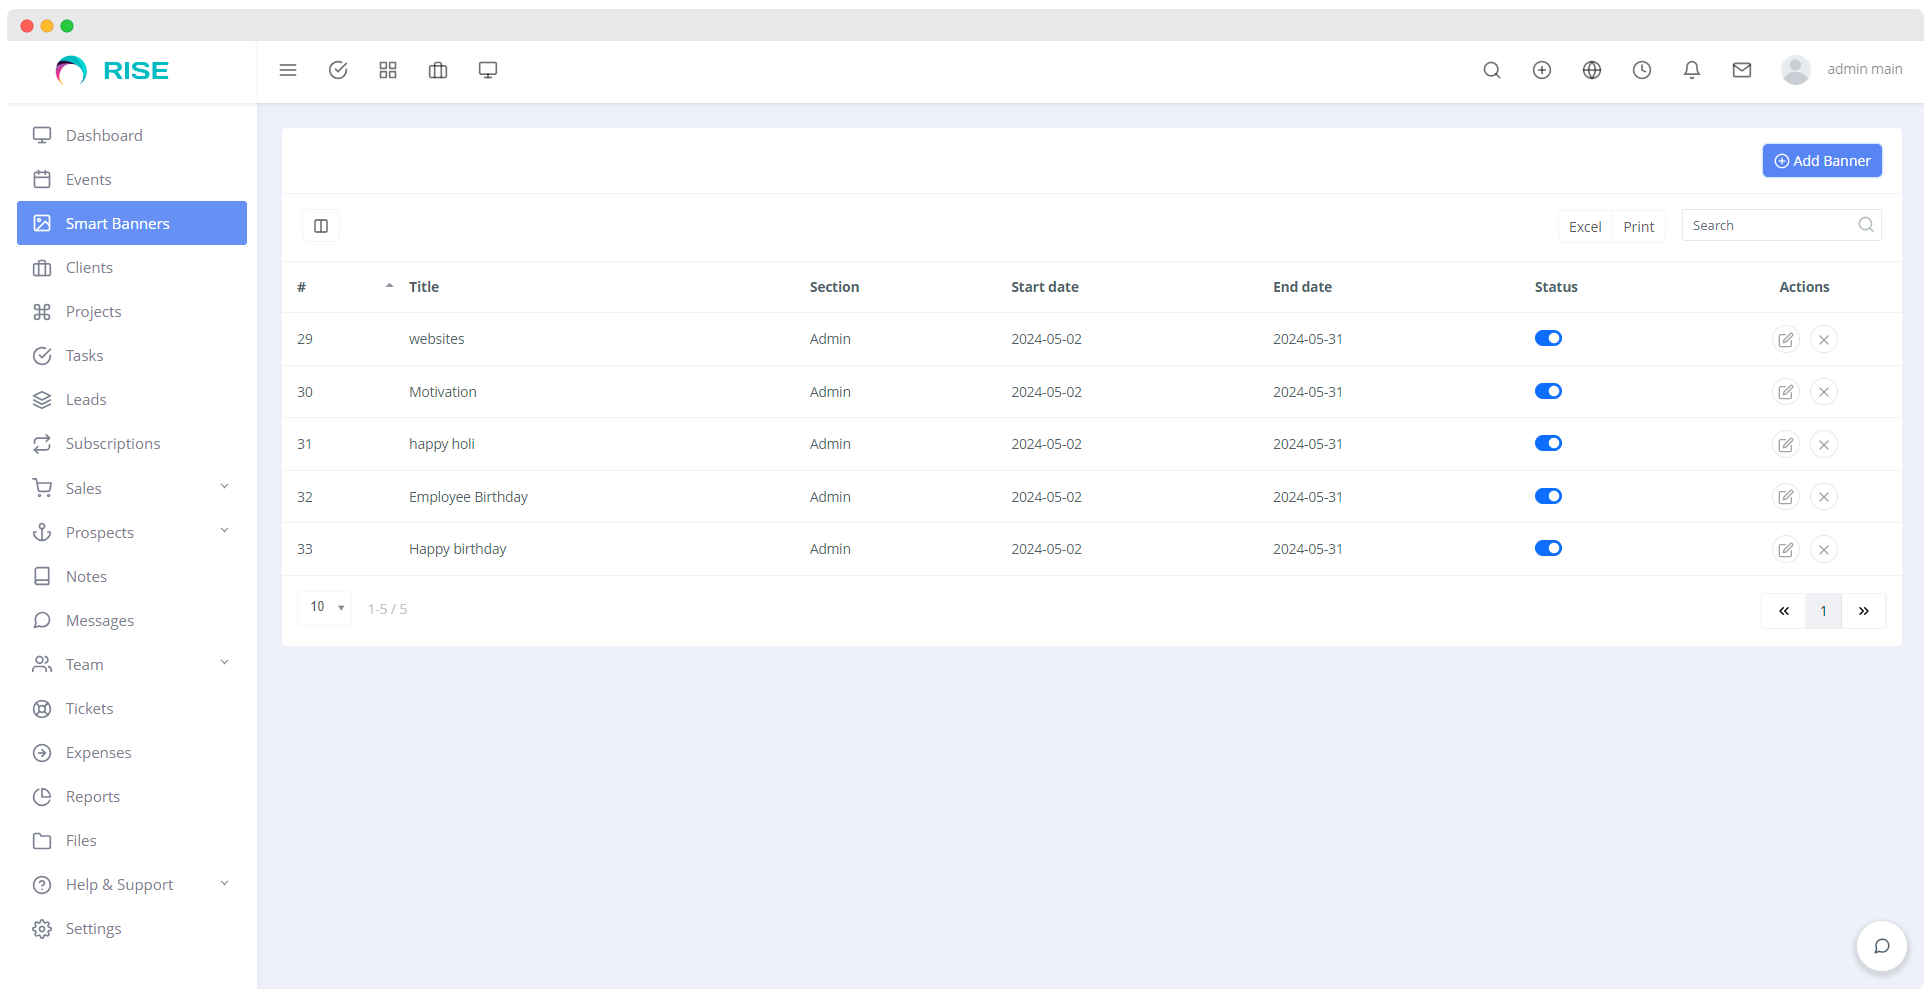Screen dimensions: 1931x998
Task: Open the notifications bell icon
Action: [x=1691, y=70]
